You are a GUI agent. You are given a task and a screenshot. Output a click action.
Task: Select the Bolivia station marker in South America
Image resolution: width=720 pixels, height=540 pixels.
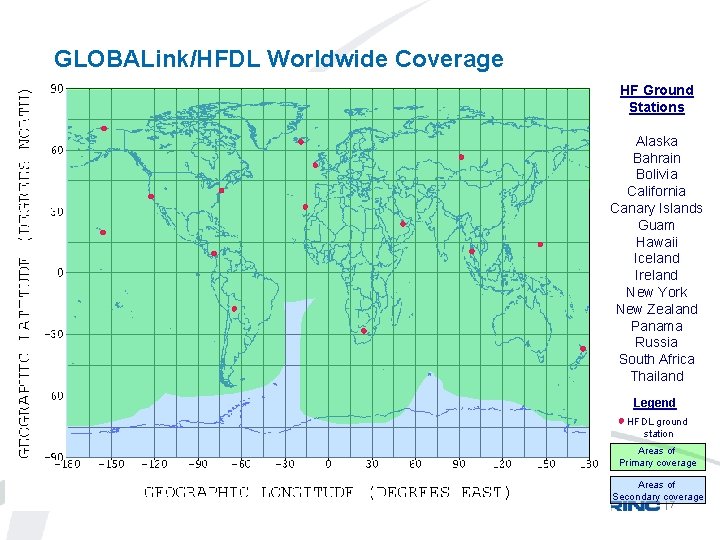pyautogui.click(x=234, y=309)
